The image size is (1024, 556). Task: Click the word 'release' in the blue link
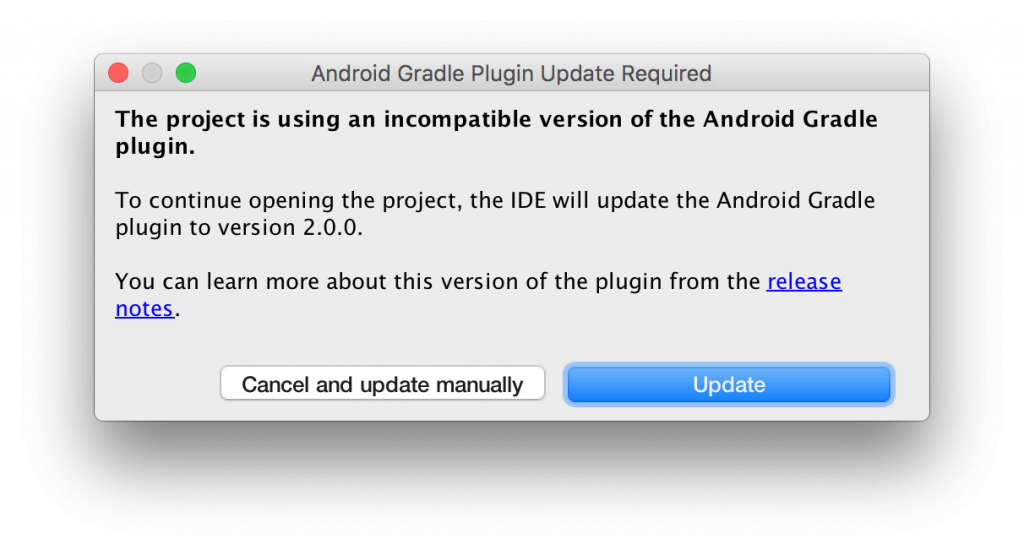pyautogui.click(x=804, y=282)
